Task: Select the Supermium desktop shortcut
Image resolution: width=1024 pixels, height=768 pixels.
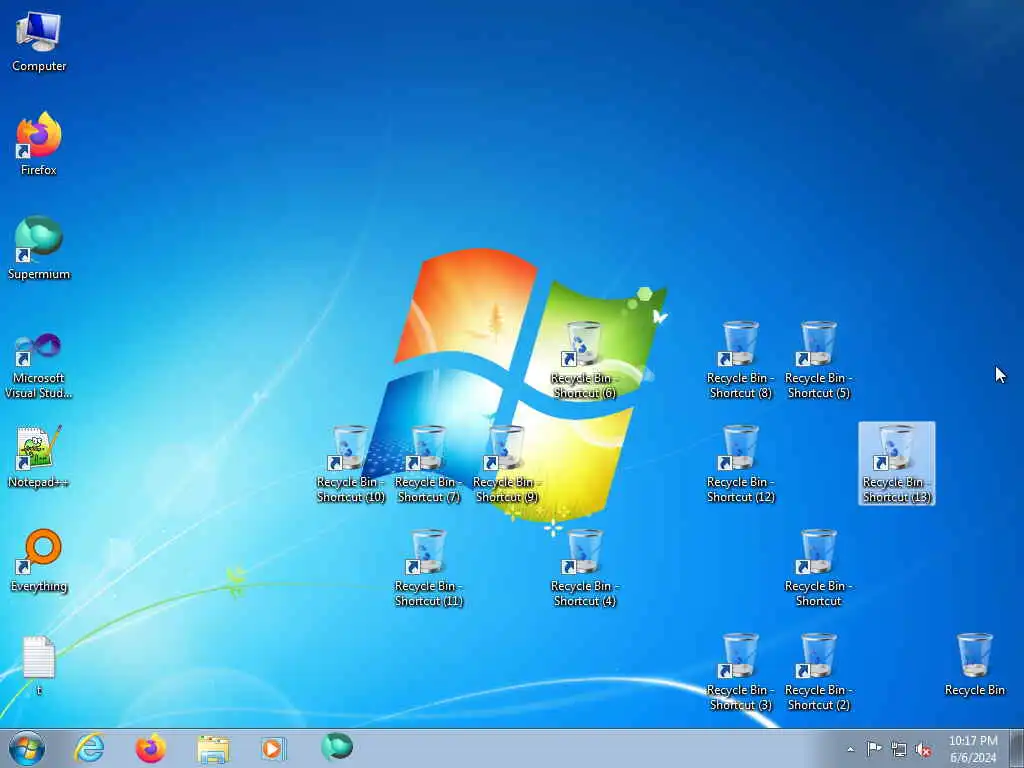Action: click(39, 248)
